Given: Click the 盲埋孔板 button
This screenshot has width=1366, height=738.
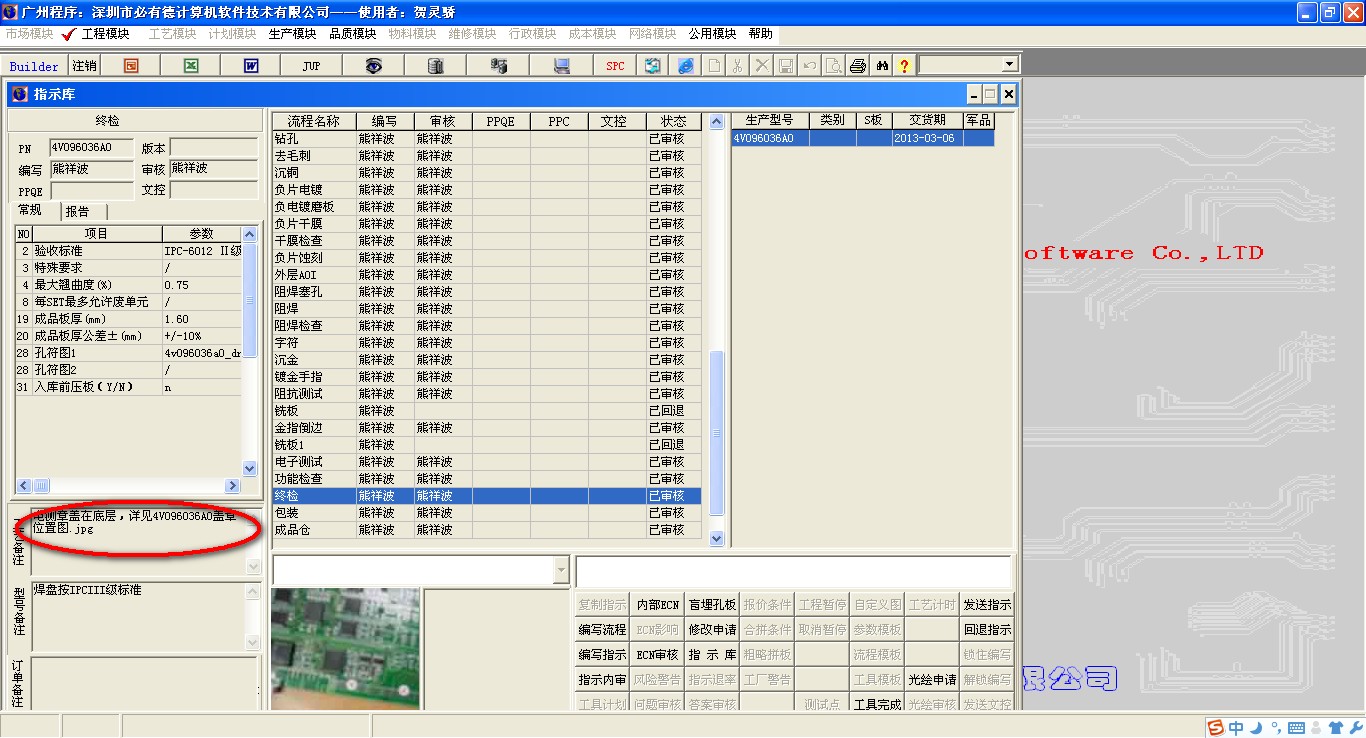Looking at the screenshot, I should (x=713, y=605).
